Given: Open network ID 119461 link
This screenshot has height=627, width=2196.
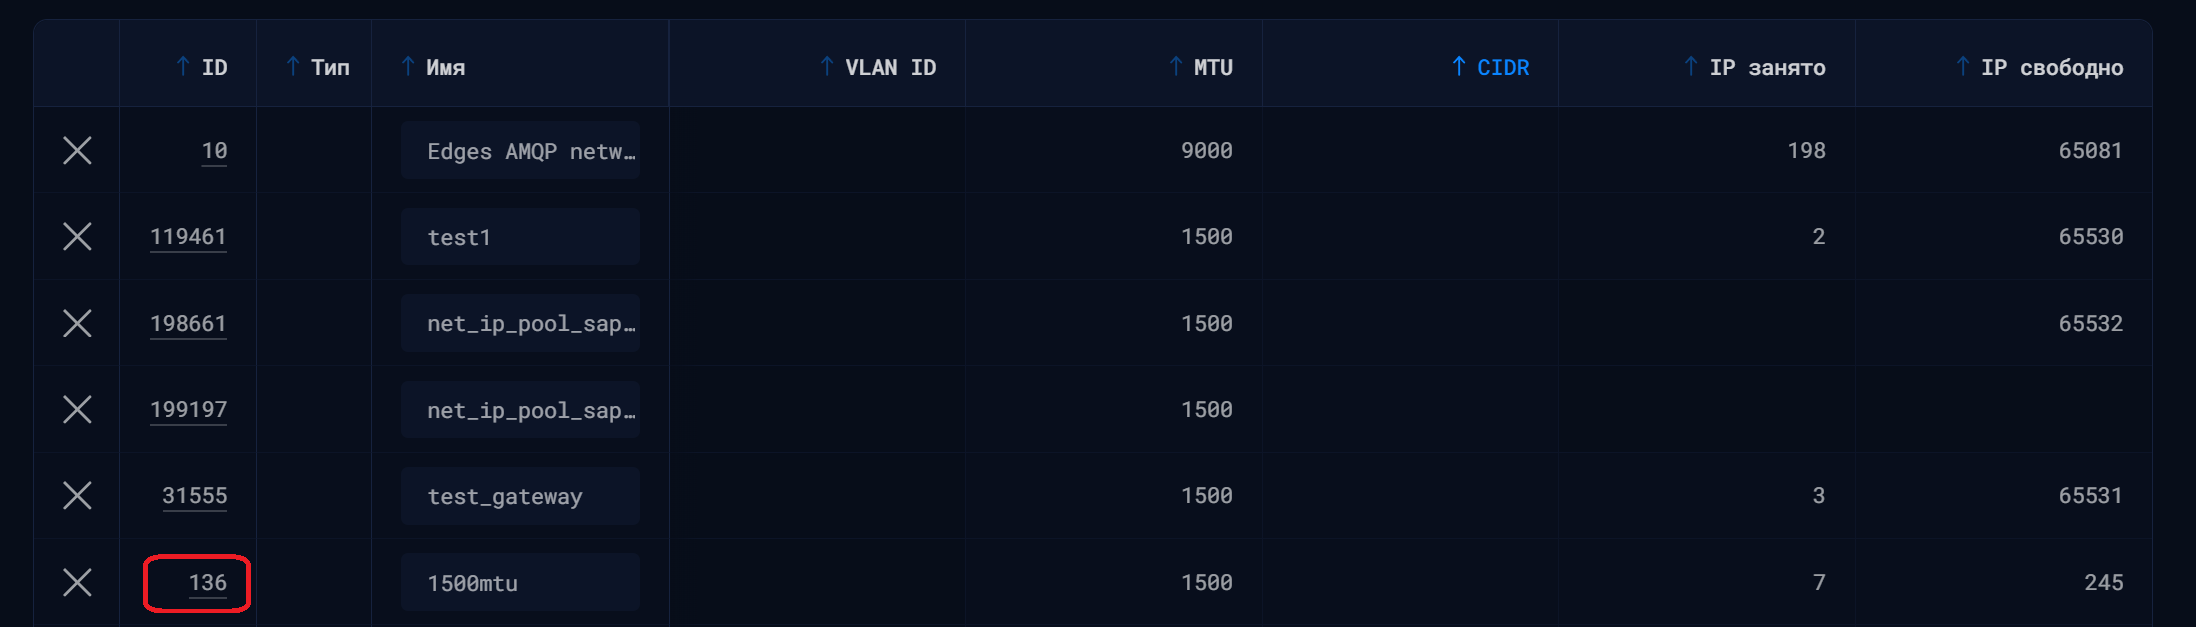Looking at the screenshot, I should [188, 237].
